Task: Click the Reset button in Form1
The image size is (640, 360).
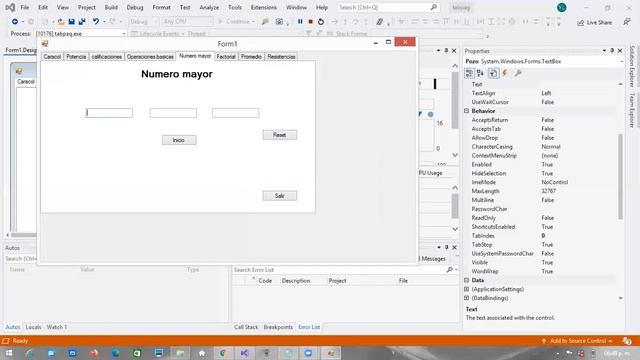Action: click(x=280, y=135)
